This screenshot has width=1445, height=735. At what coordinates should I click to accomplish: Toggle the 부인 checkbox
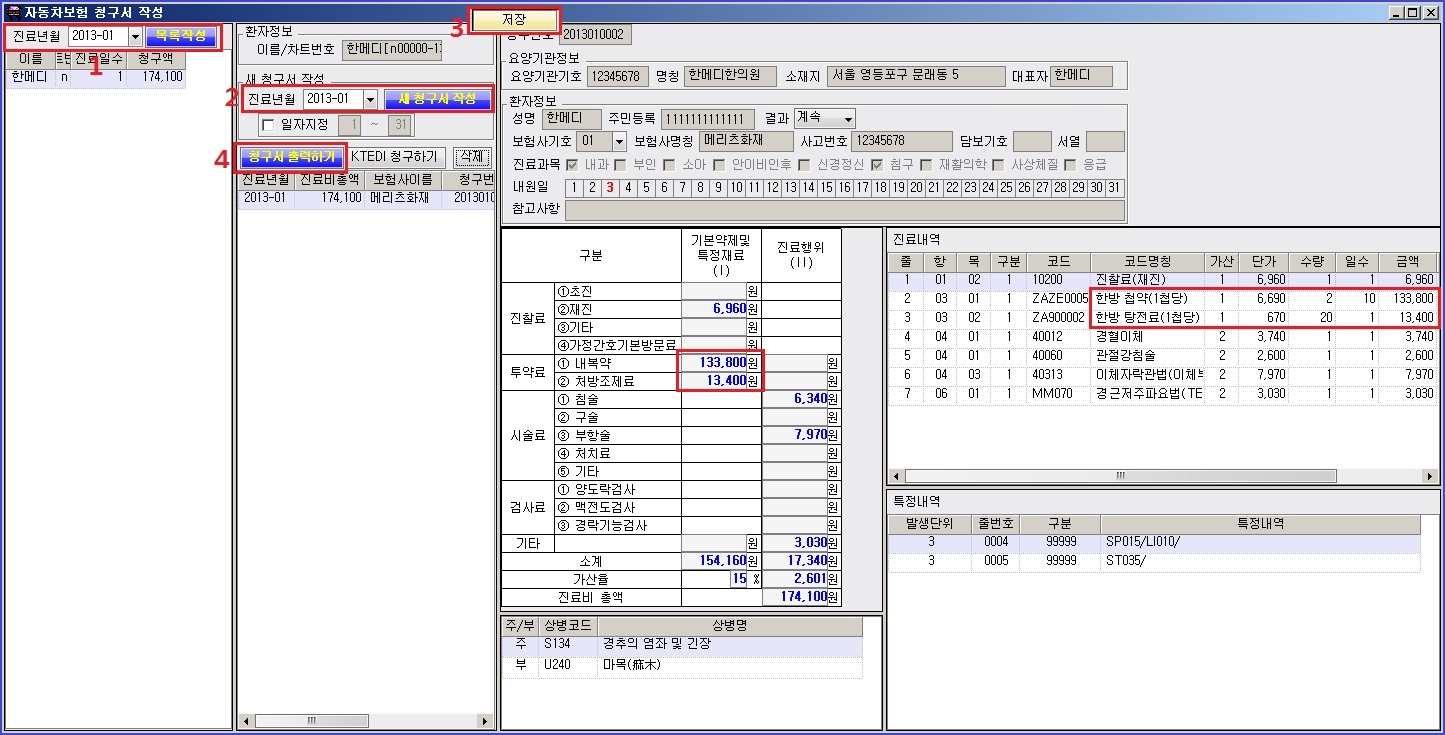click(x=620, y=164)
